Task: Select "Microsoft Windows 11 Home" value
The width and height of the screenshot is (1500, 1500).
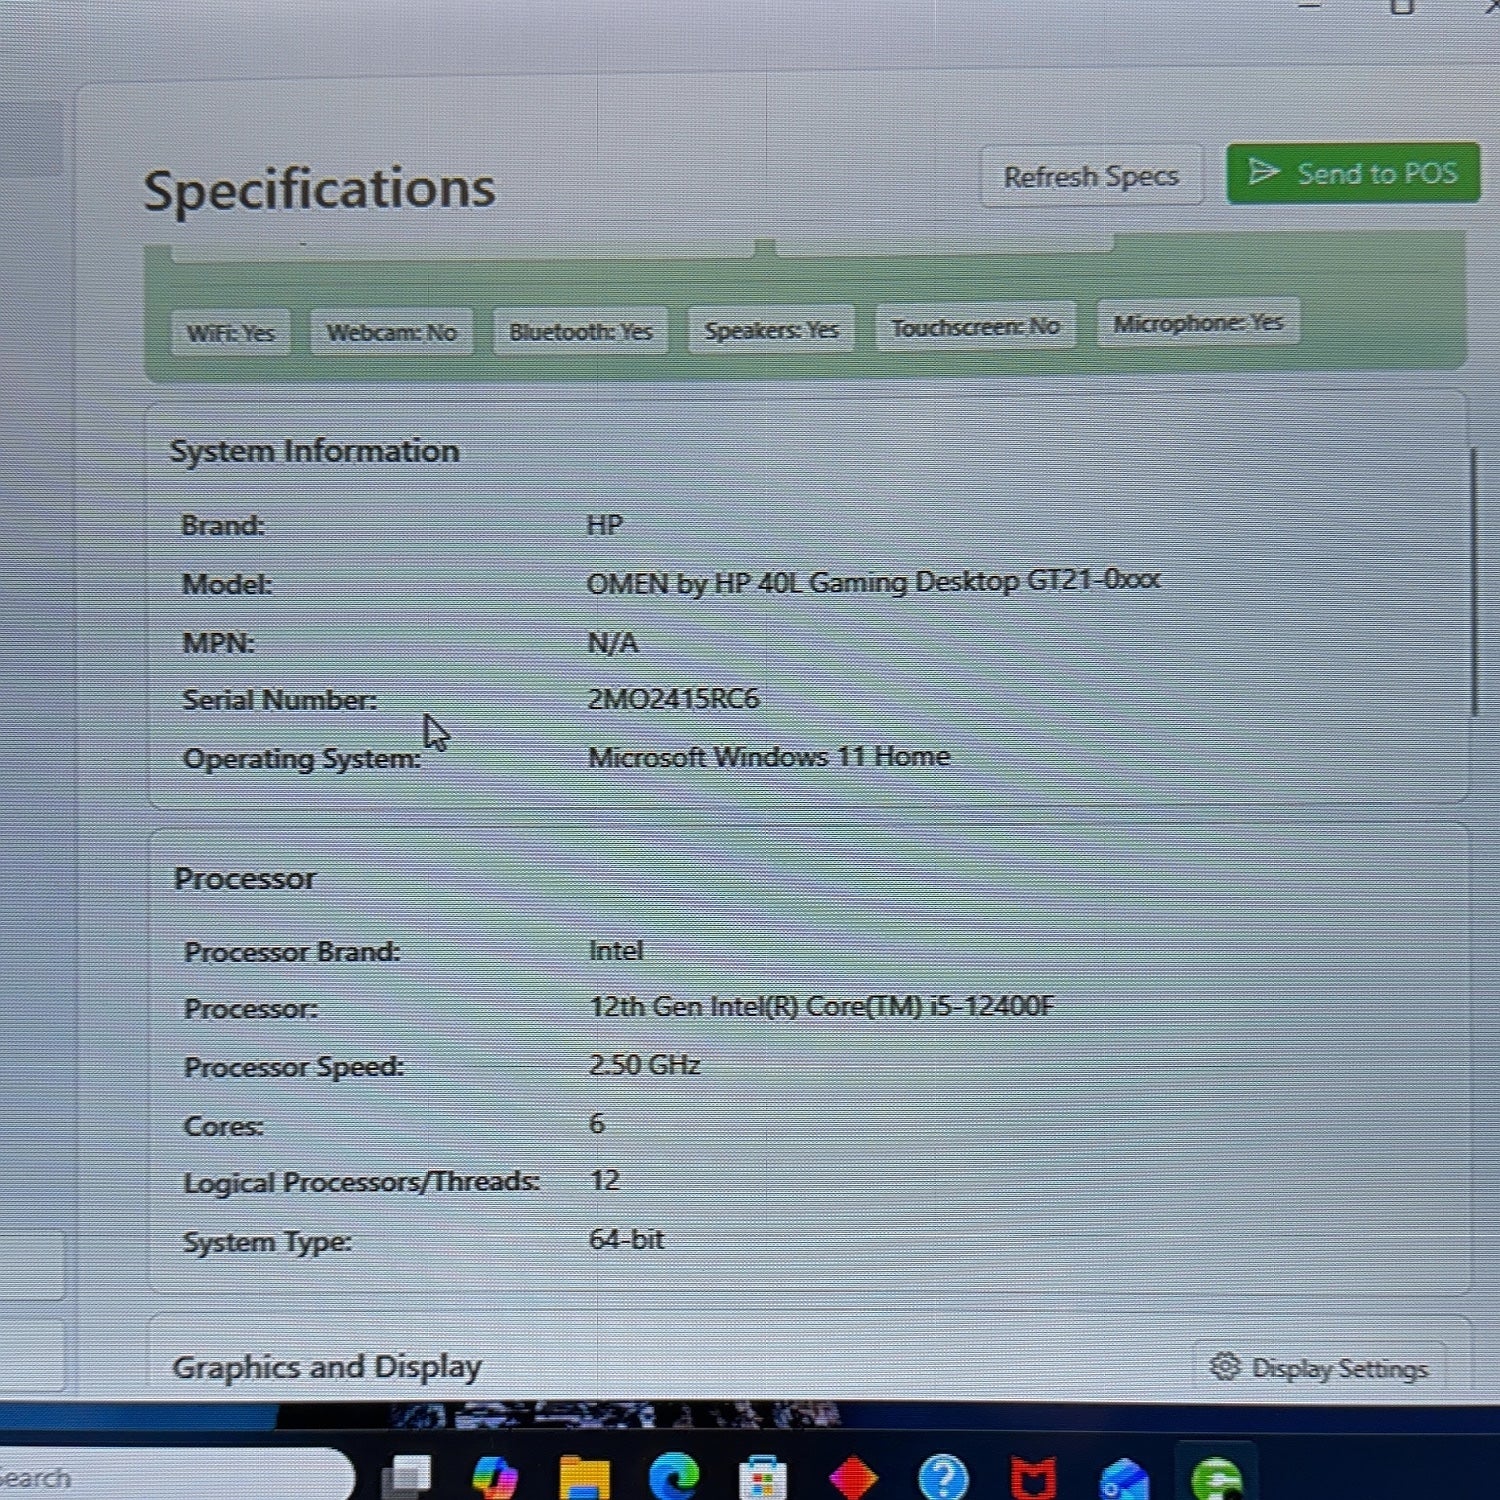Action: [769, 756]
